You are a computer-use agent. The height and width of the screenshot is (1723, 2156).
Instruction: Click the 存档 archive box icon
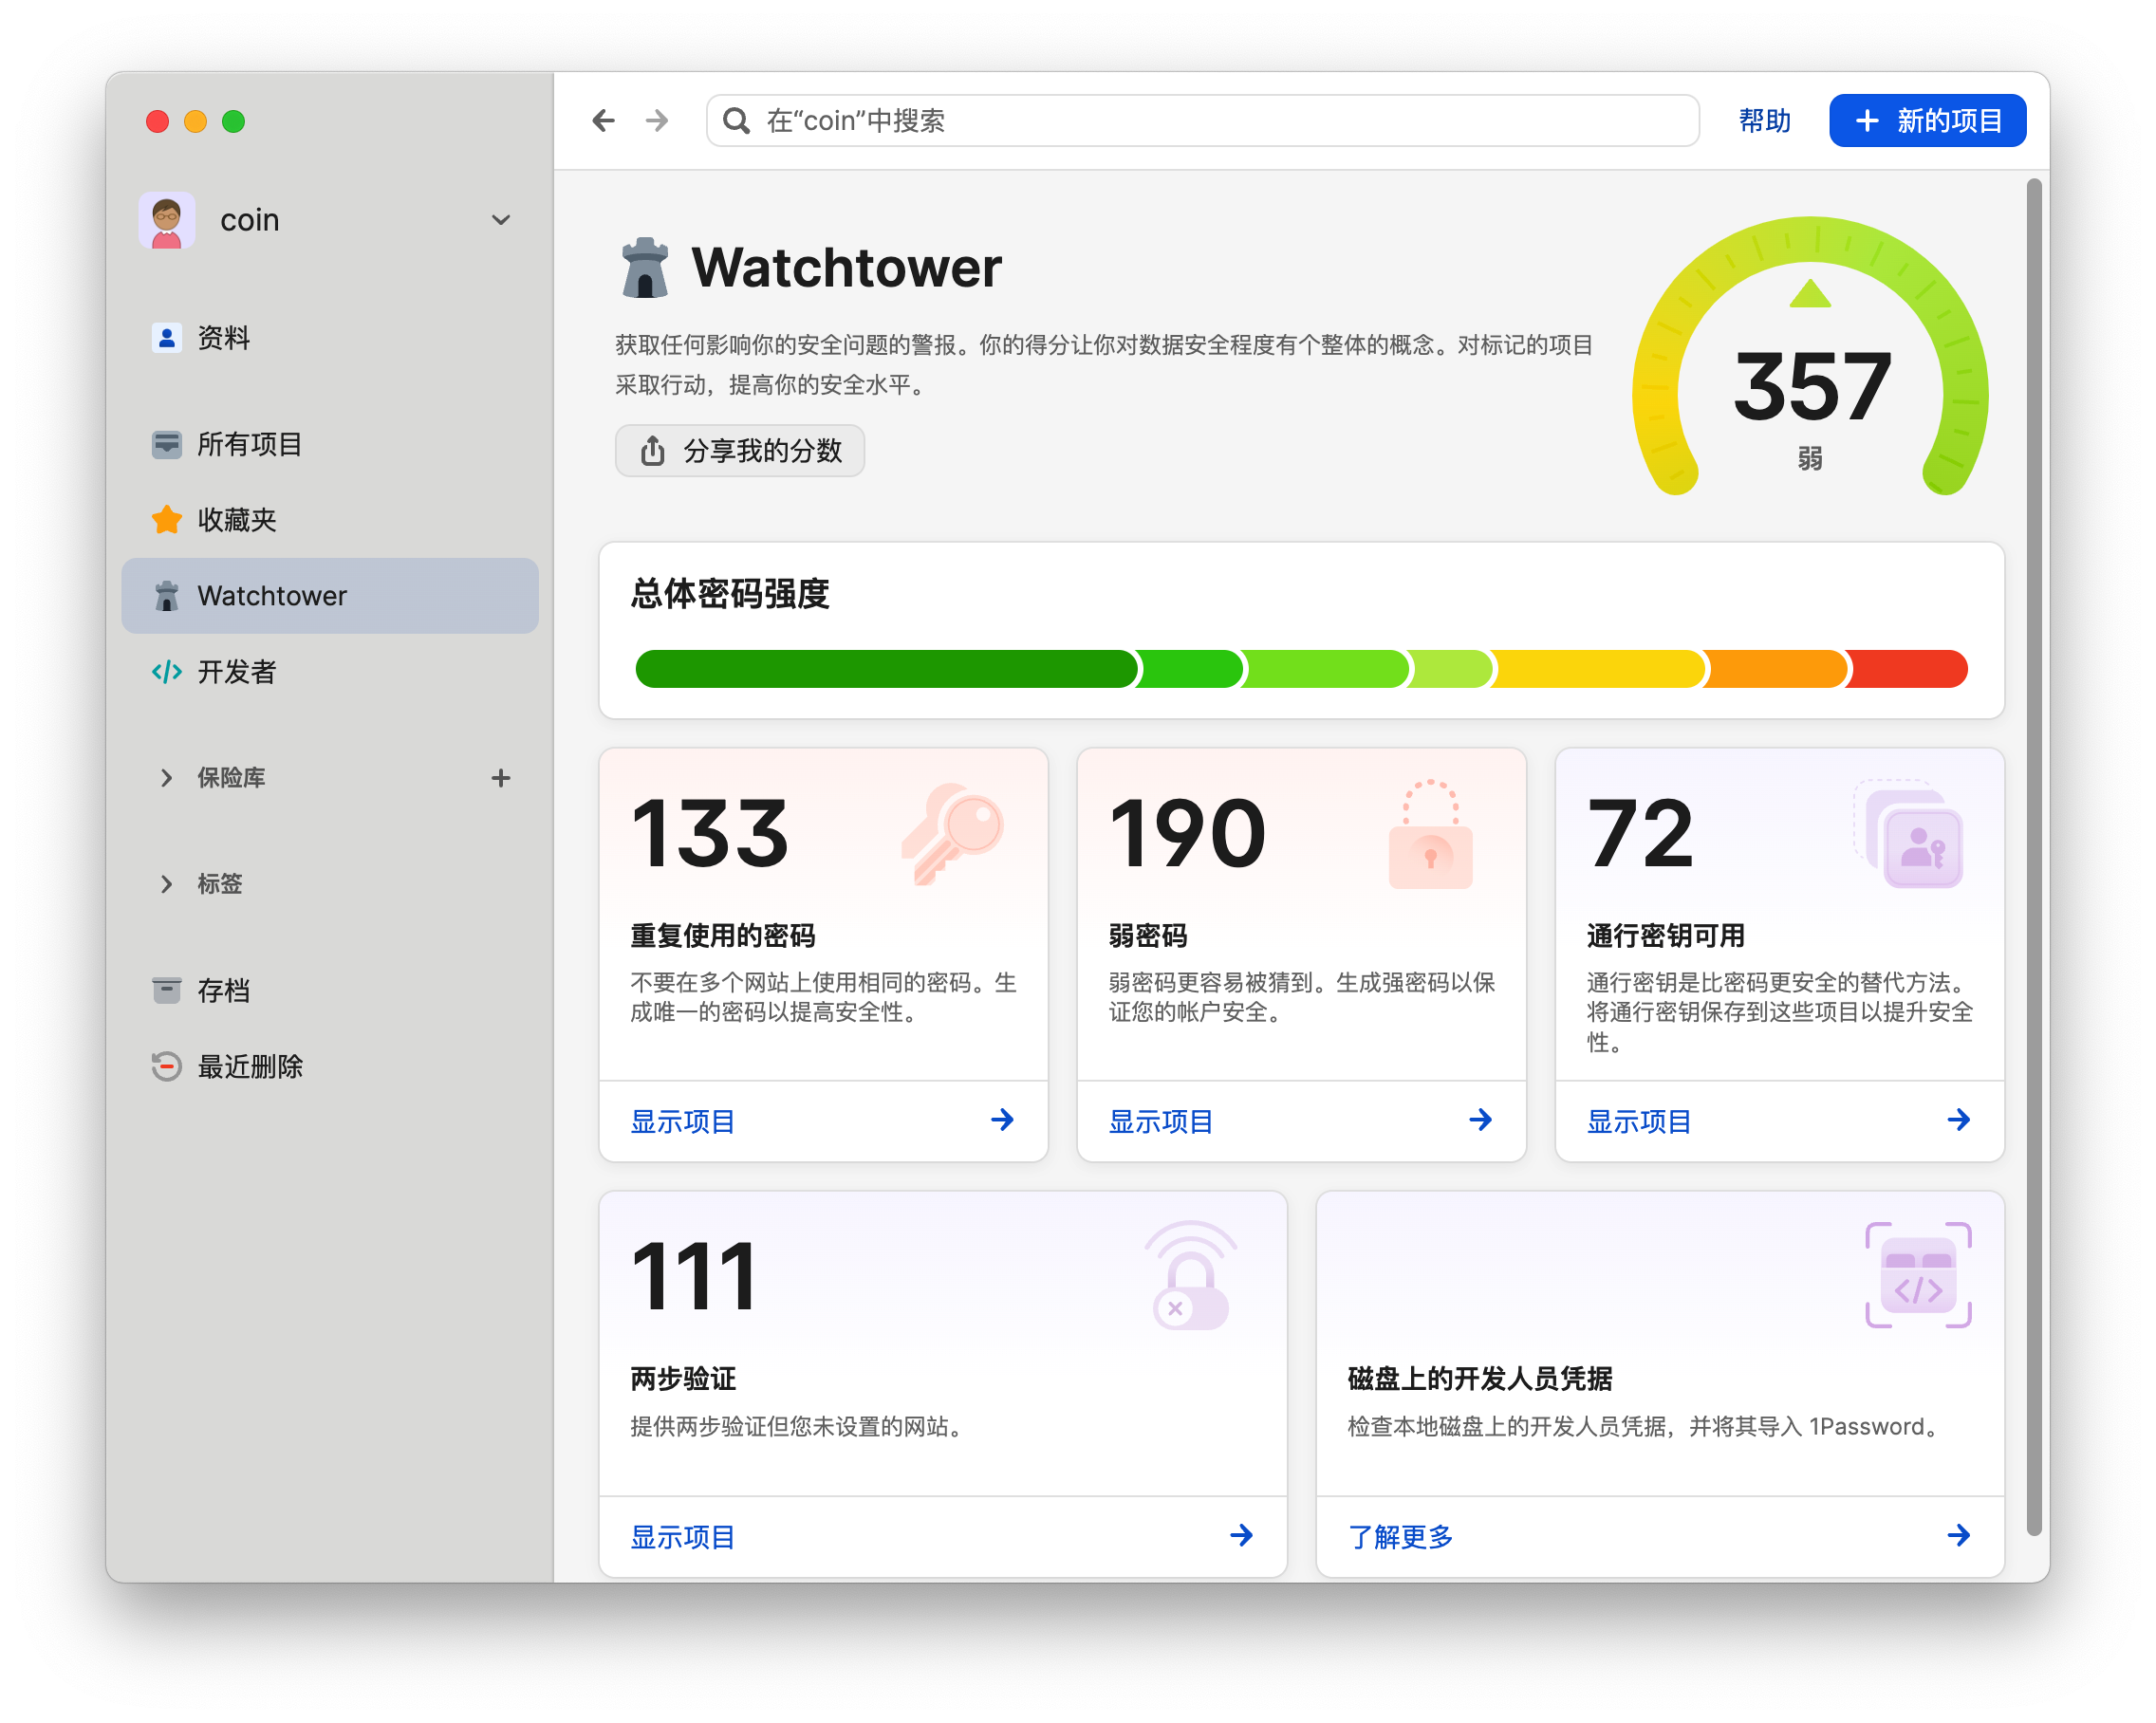(x=166, y=991)
